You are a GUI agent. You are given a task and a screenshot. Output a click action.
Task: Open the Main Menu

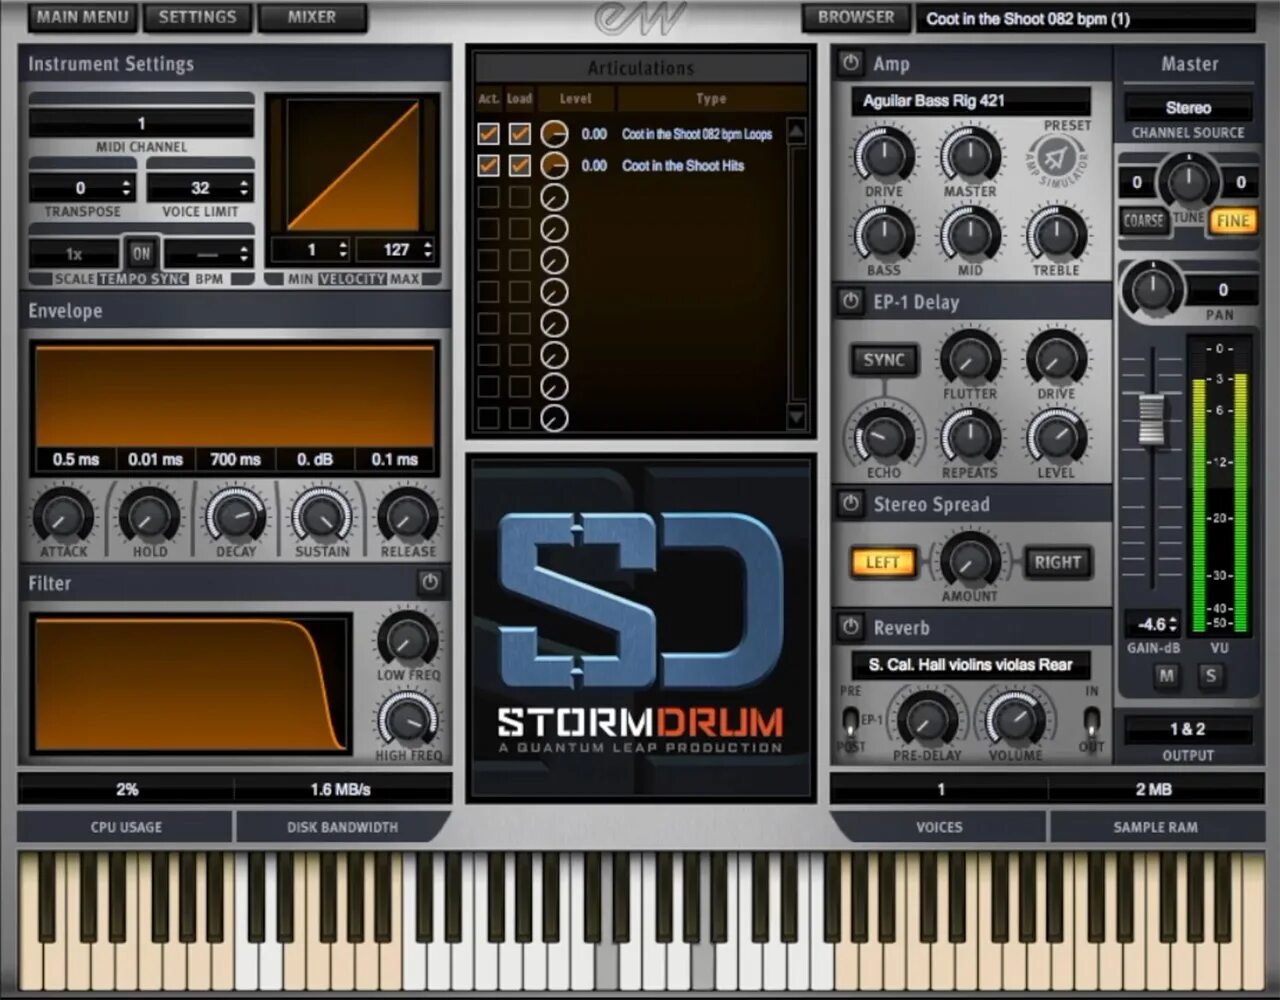point(82,17)
